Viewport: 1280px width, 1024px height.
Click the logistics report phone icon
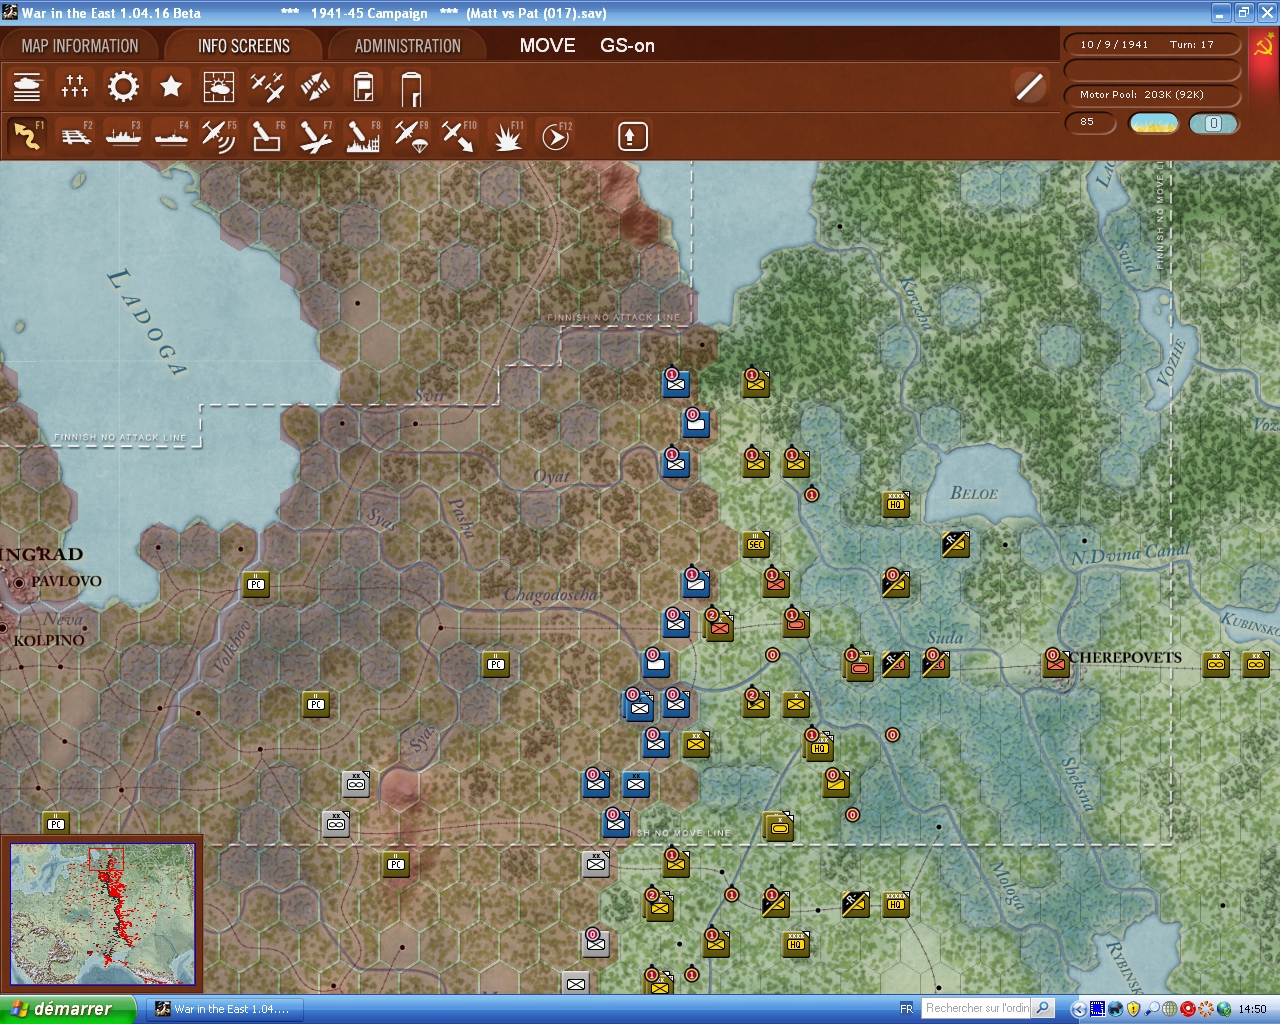click(411, 88)
